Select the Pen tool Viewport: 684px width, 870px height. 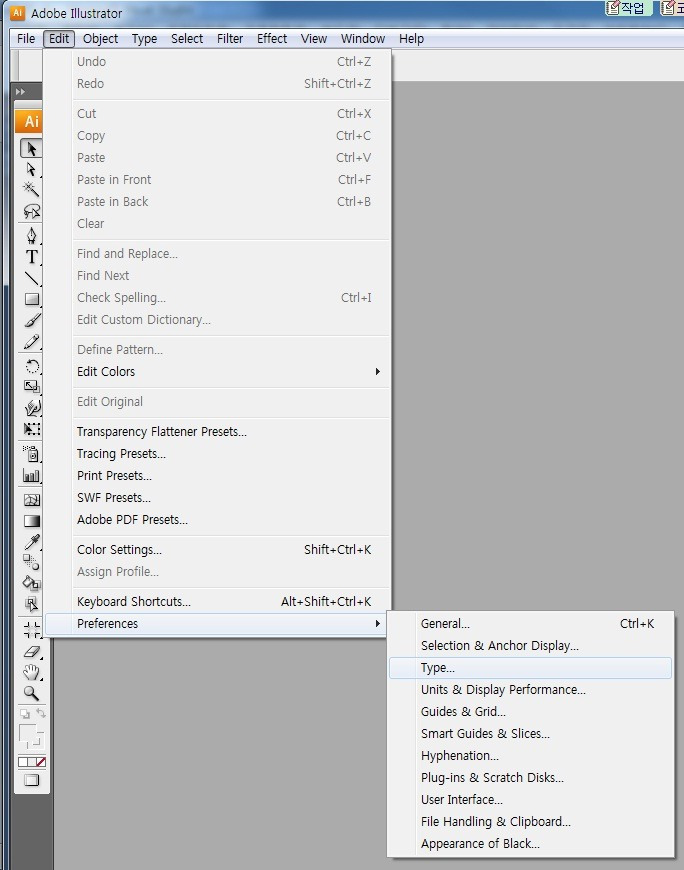[x=32, y=236]
